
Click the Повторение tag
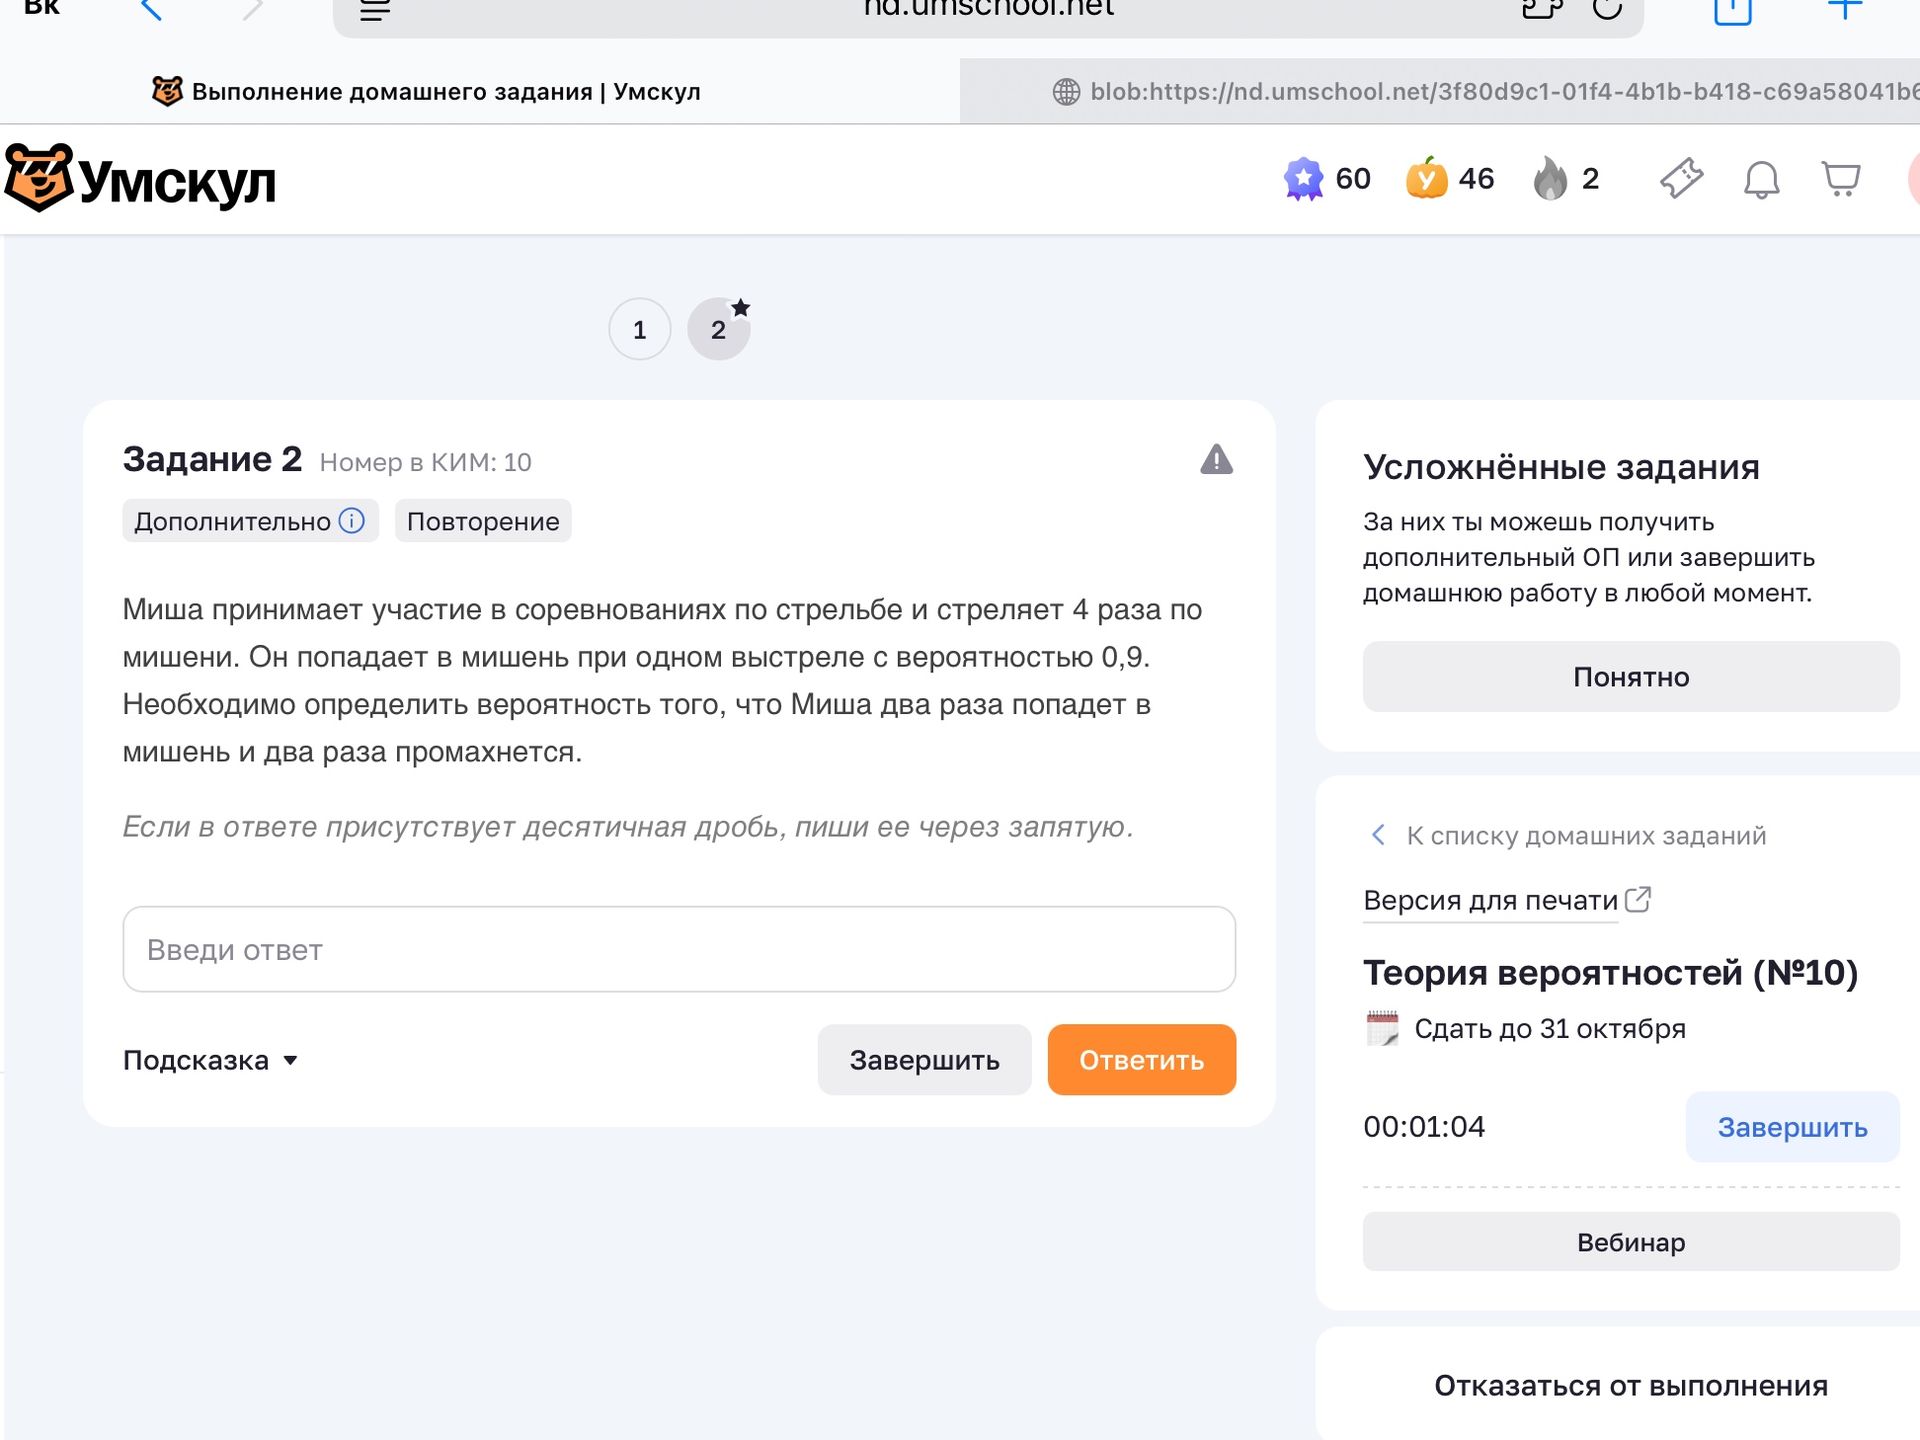point(483,521)
